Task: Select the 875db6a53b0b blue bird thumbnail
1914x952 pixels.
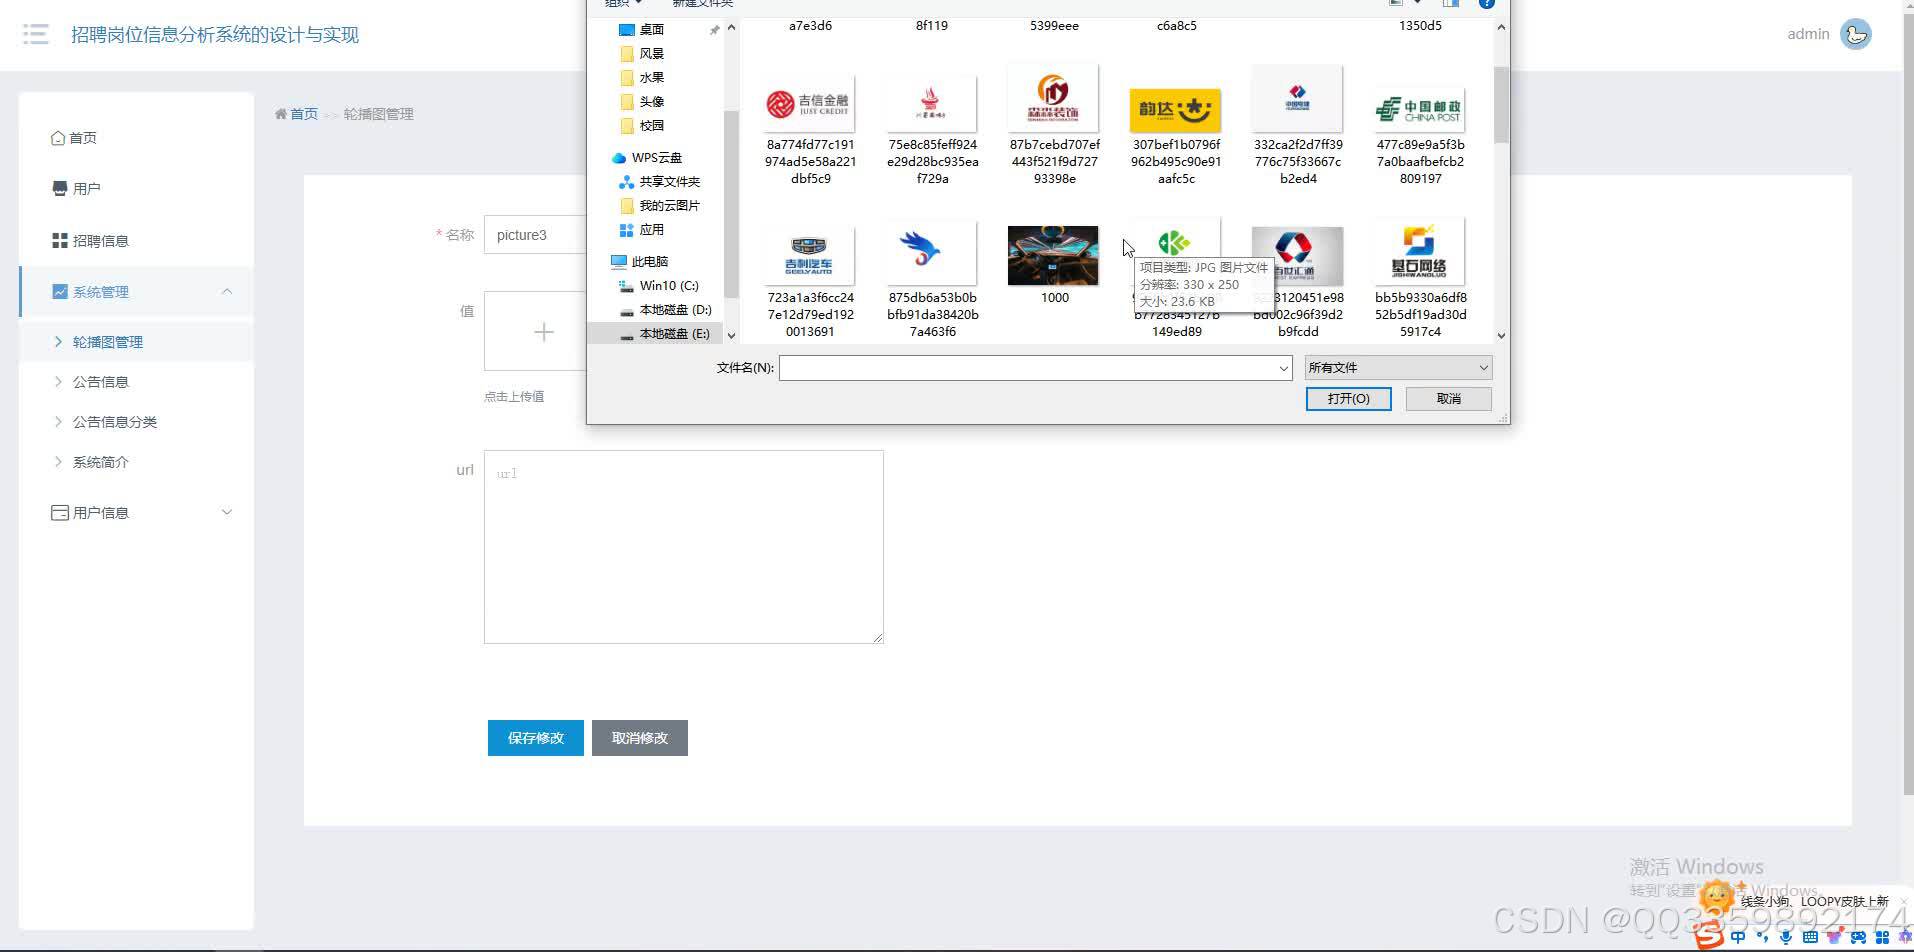Action: pyautogui.click(x=933, y=252)
